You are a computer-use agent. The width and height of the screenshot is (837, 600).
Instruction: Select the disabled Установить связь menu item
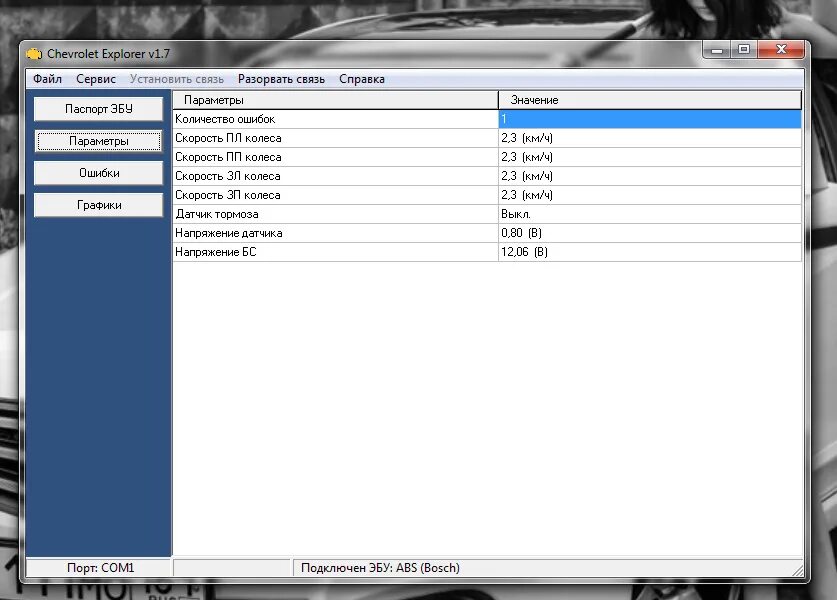(177, 79)
